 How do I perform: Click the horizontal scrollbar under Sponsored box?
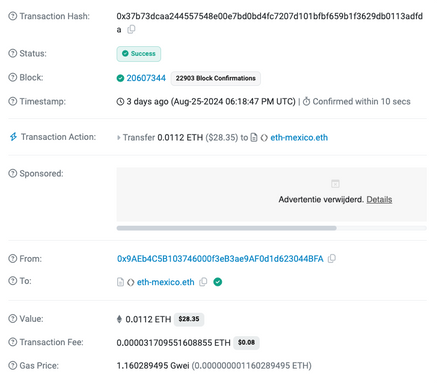click(227, 228)
